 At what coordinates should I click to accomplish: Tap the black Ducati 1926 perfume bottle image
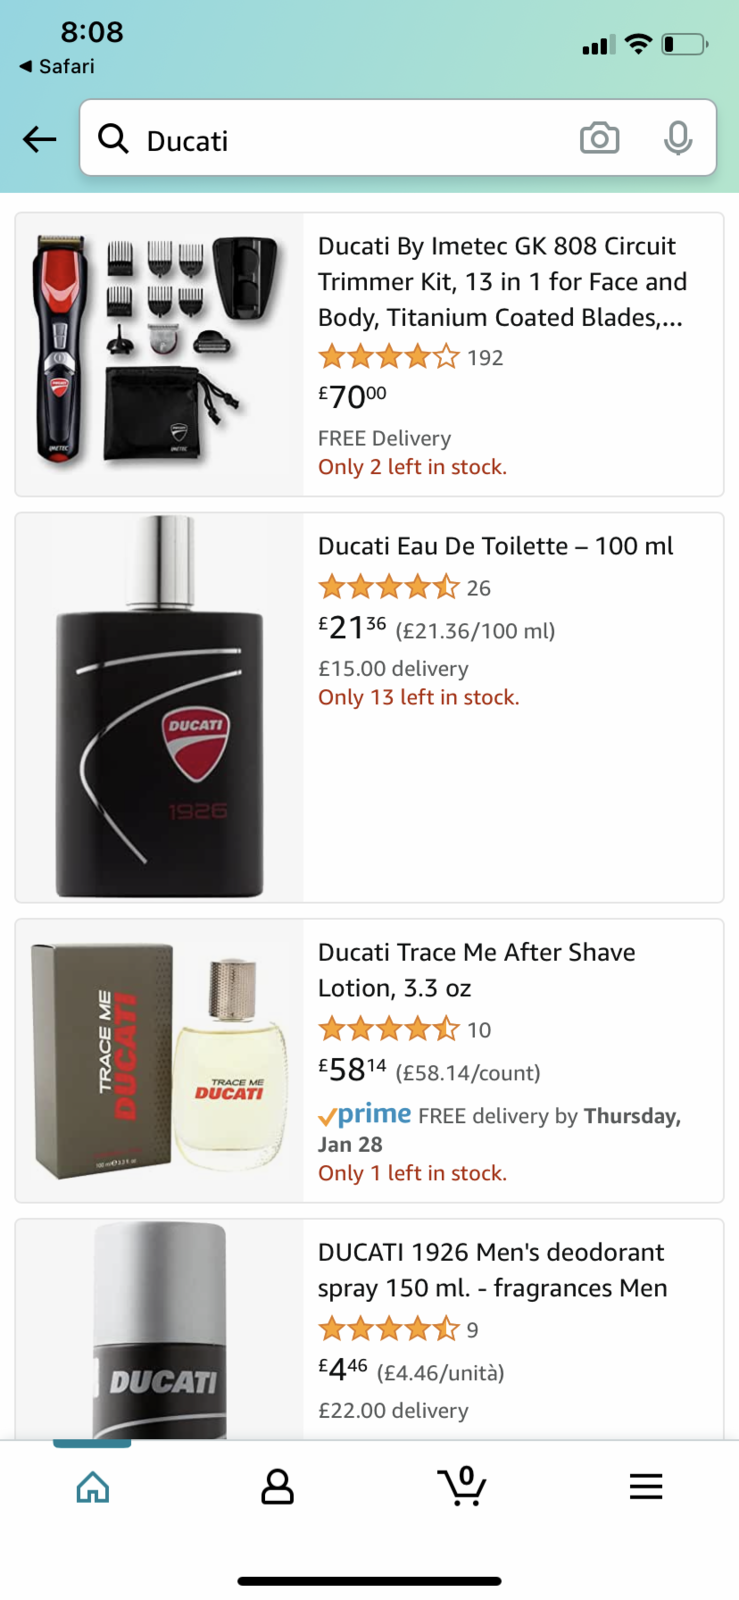160,707
